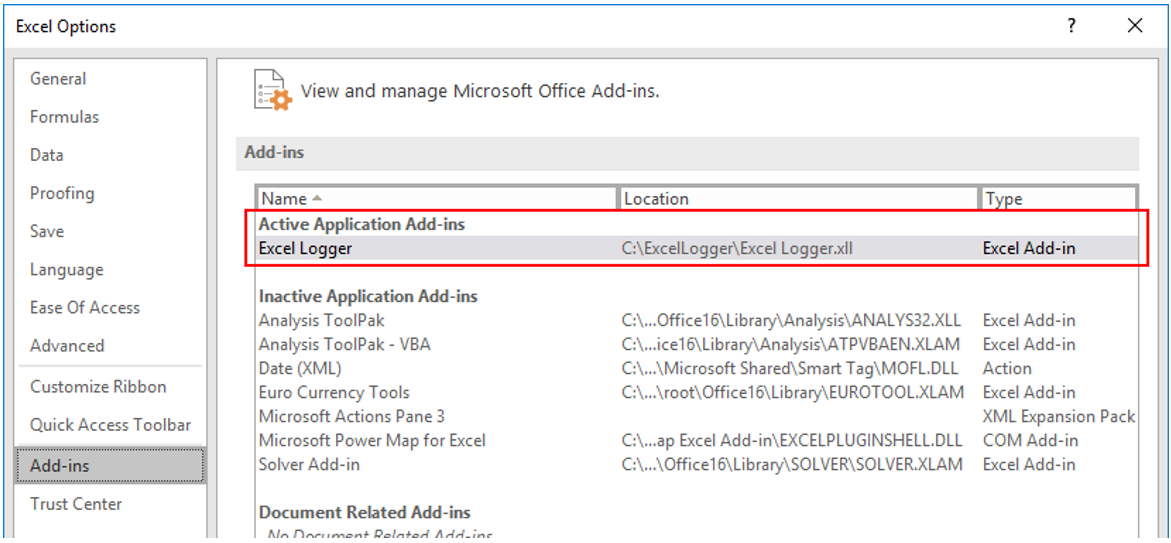Click the Help question mark icon
Image resolution: width=1171 pixels, height=543 pixels.
tap(1072, 27)
